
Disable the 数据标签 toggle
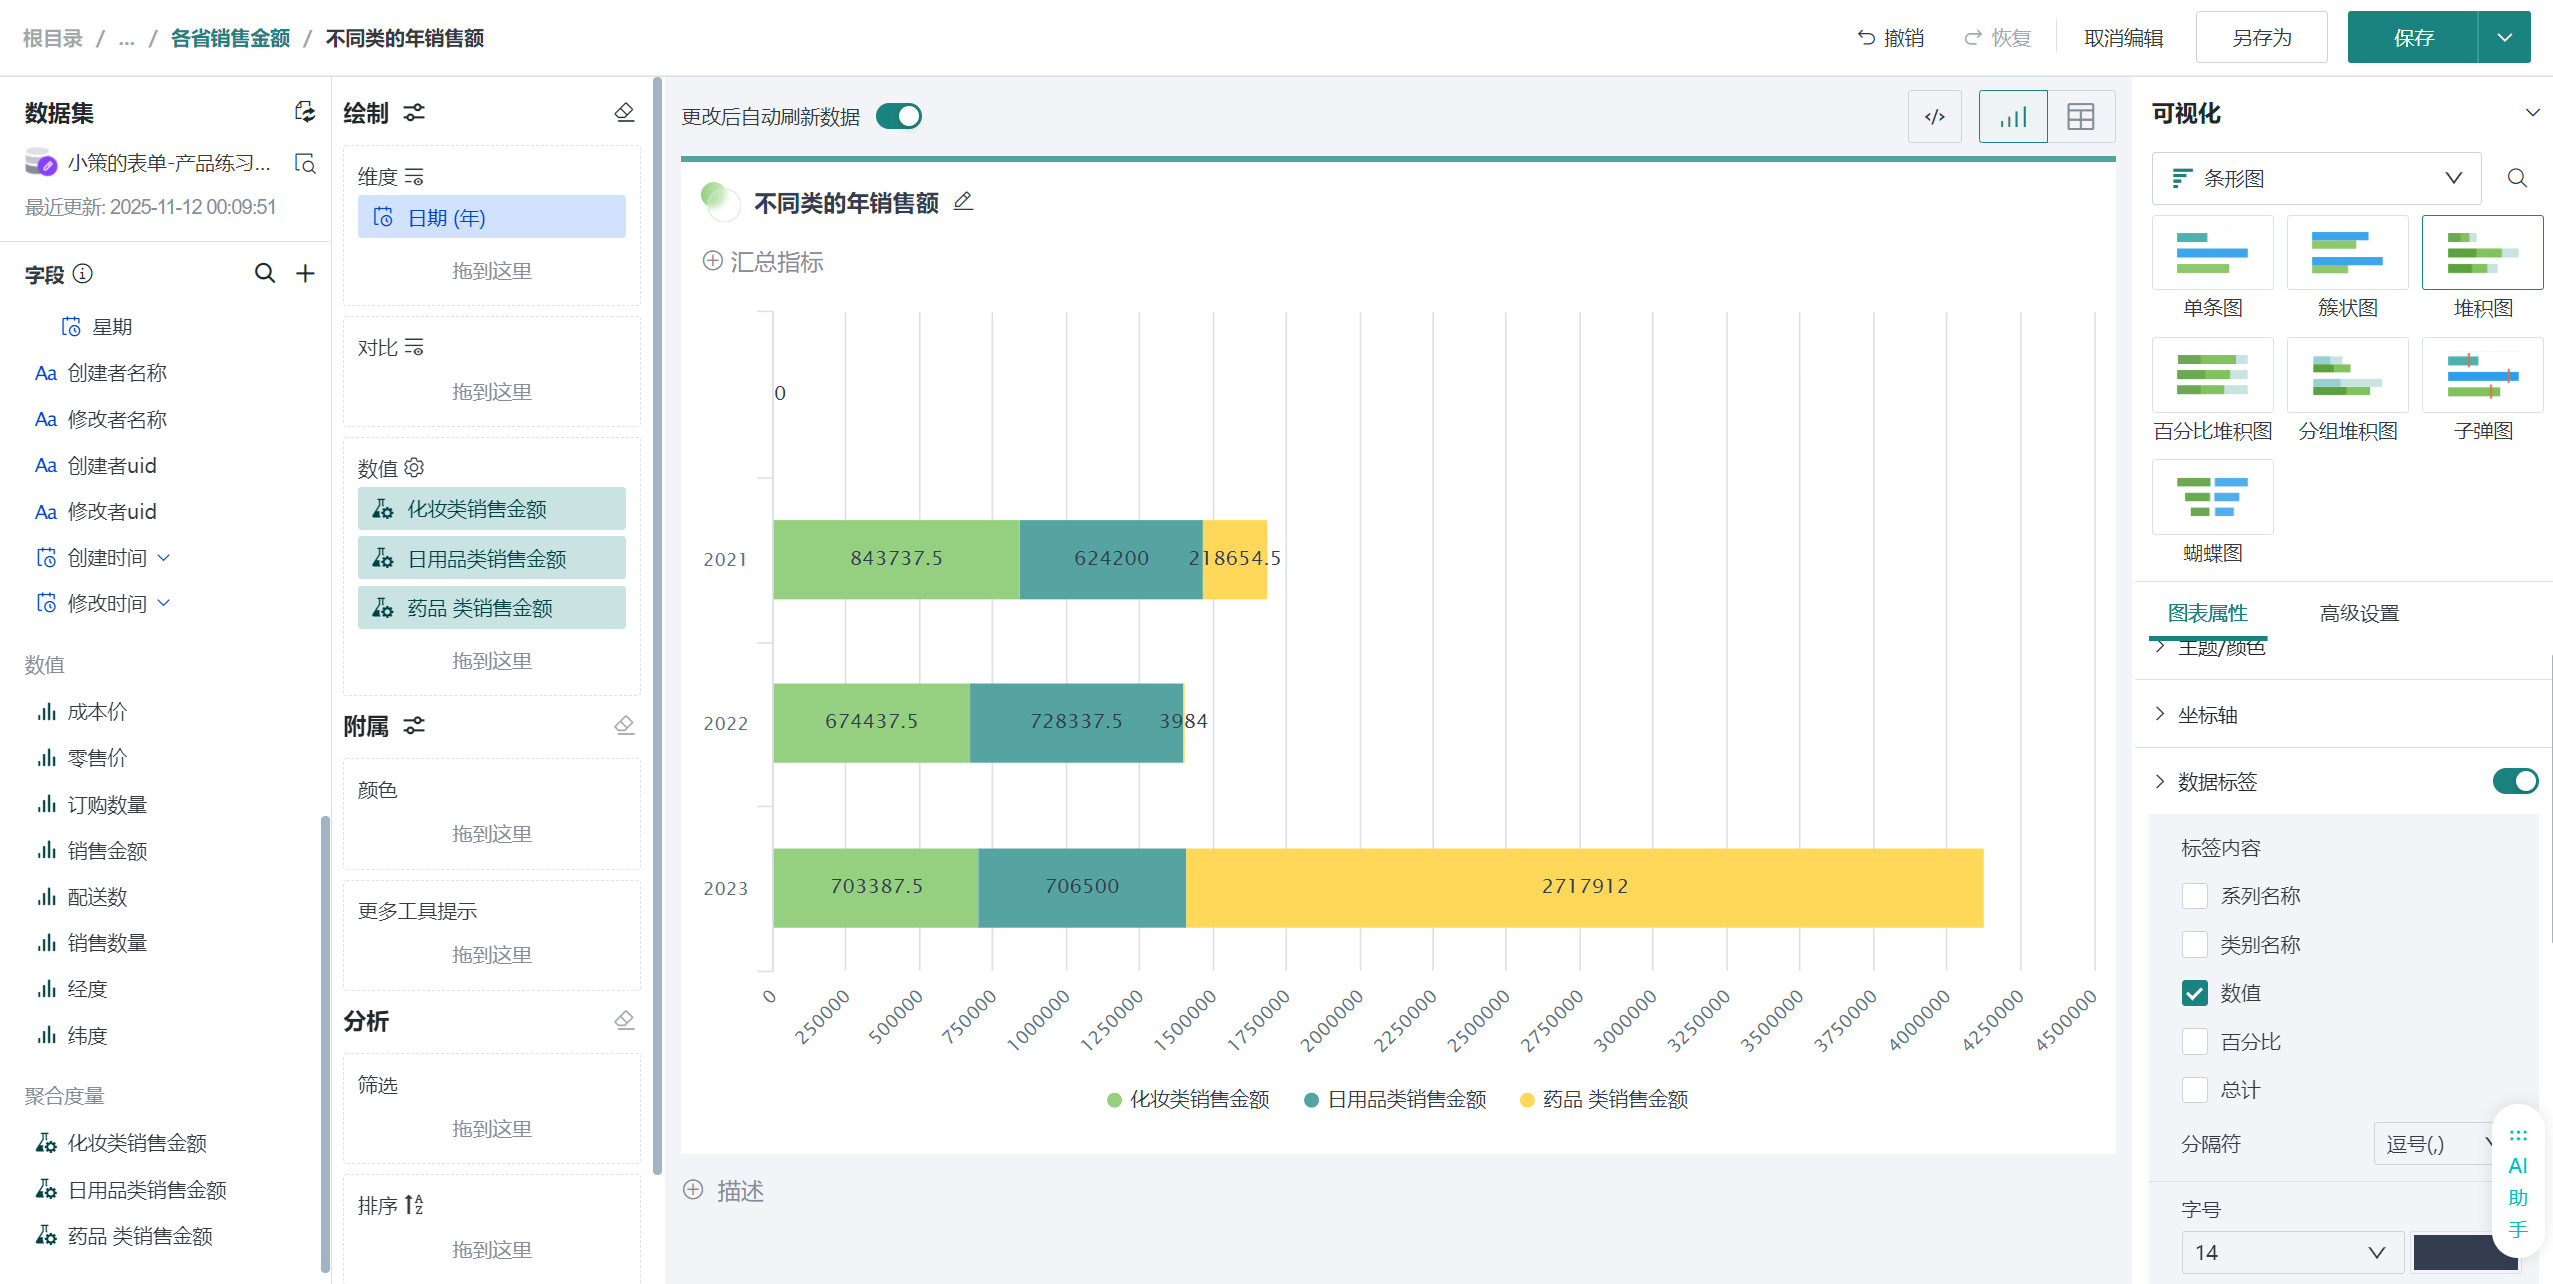click(2514, 781)
